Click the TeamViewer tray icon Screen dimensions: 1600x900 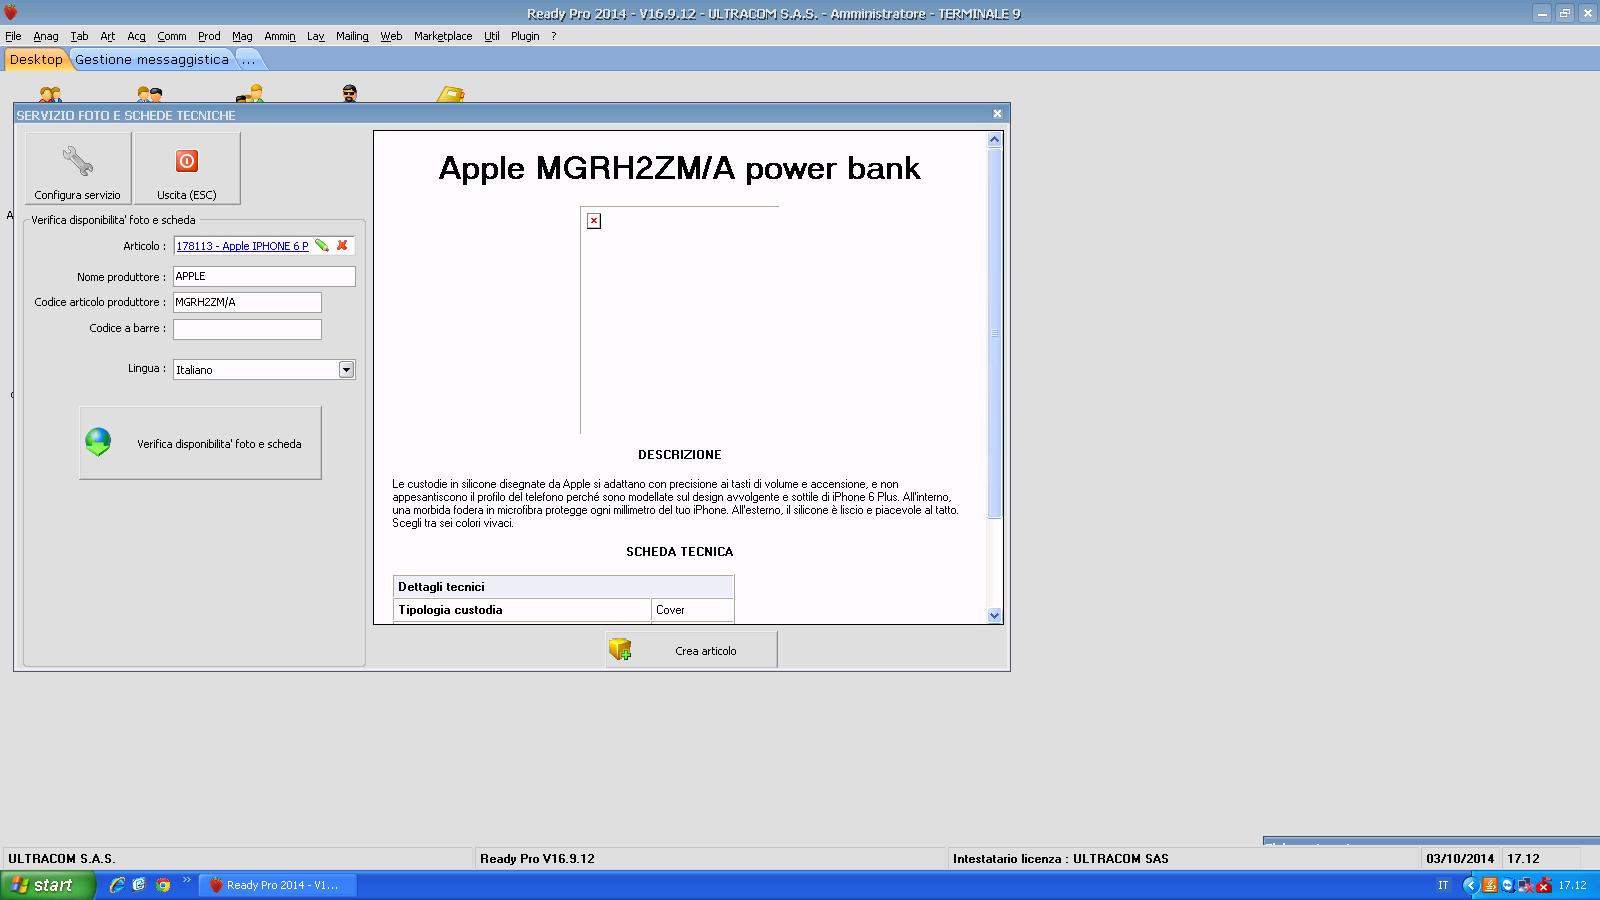pos(1508,885)
